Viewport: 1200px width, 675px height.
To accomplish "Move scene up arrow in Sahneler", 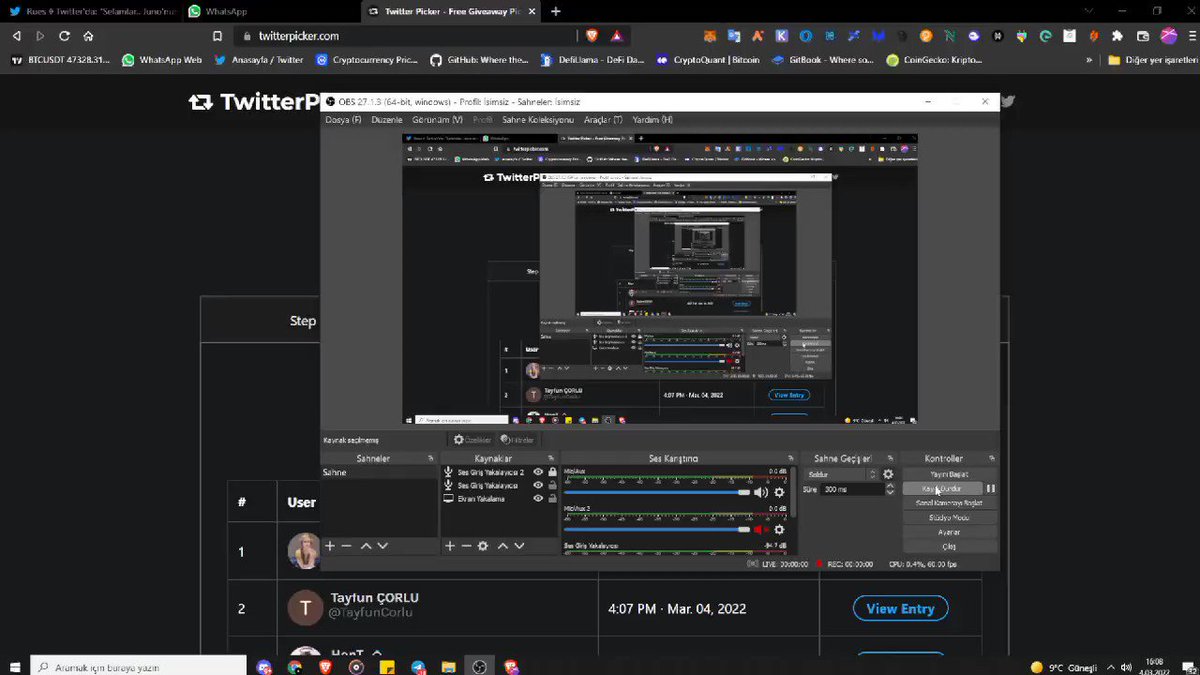I will click(366, 546).
